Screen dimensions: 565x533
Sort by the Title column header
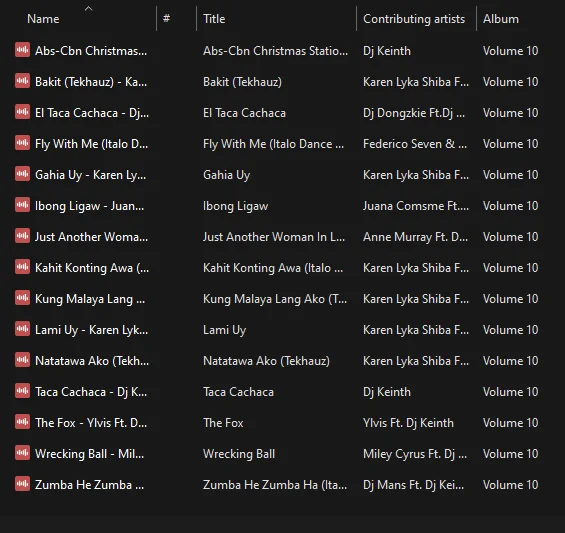(x=214, y=19)
